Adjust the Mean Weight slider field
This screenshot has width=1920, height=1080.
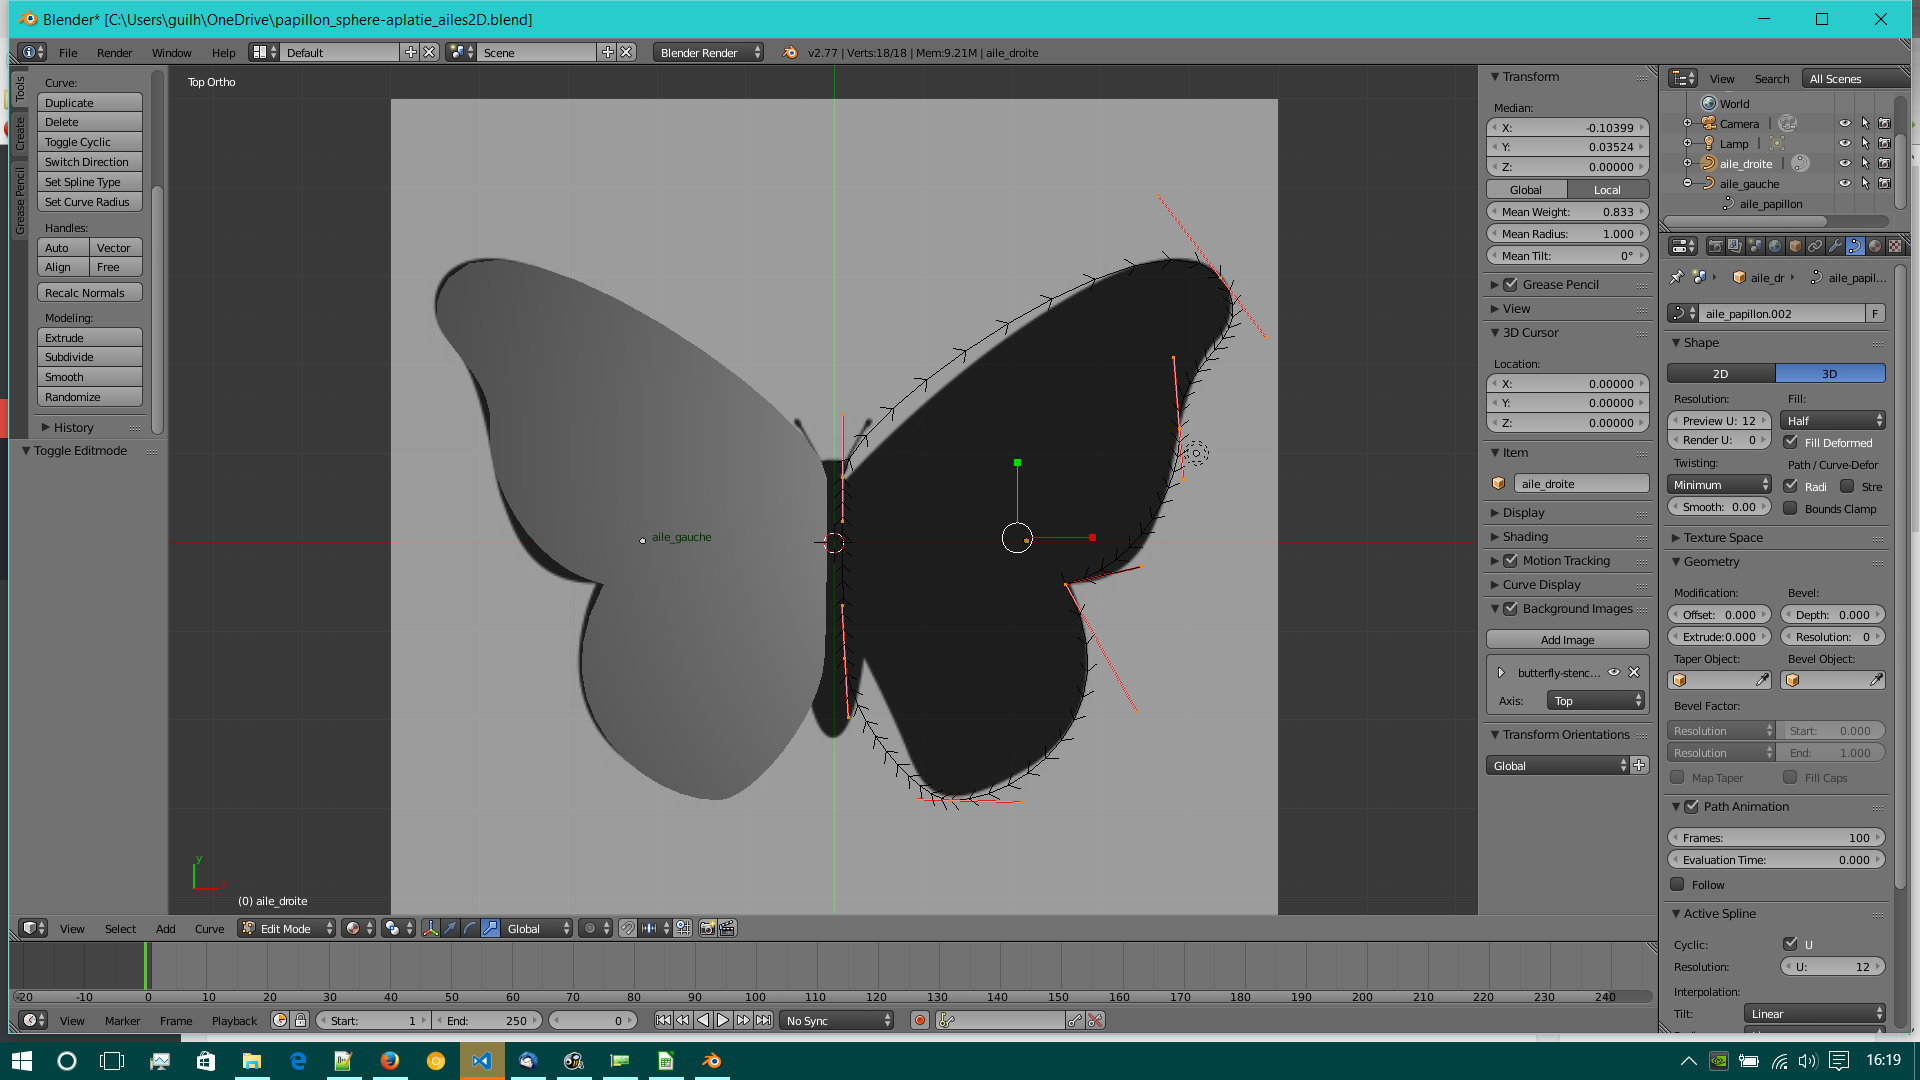[1566, 212]
